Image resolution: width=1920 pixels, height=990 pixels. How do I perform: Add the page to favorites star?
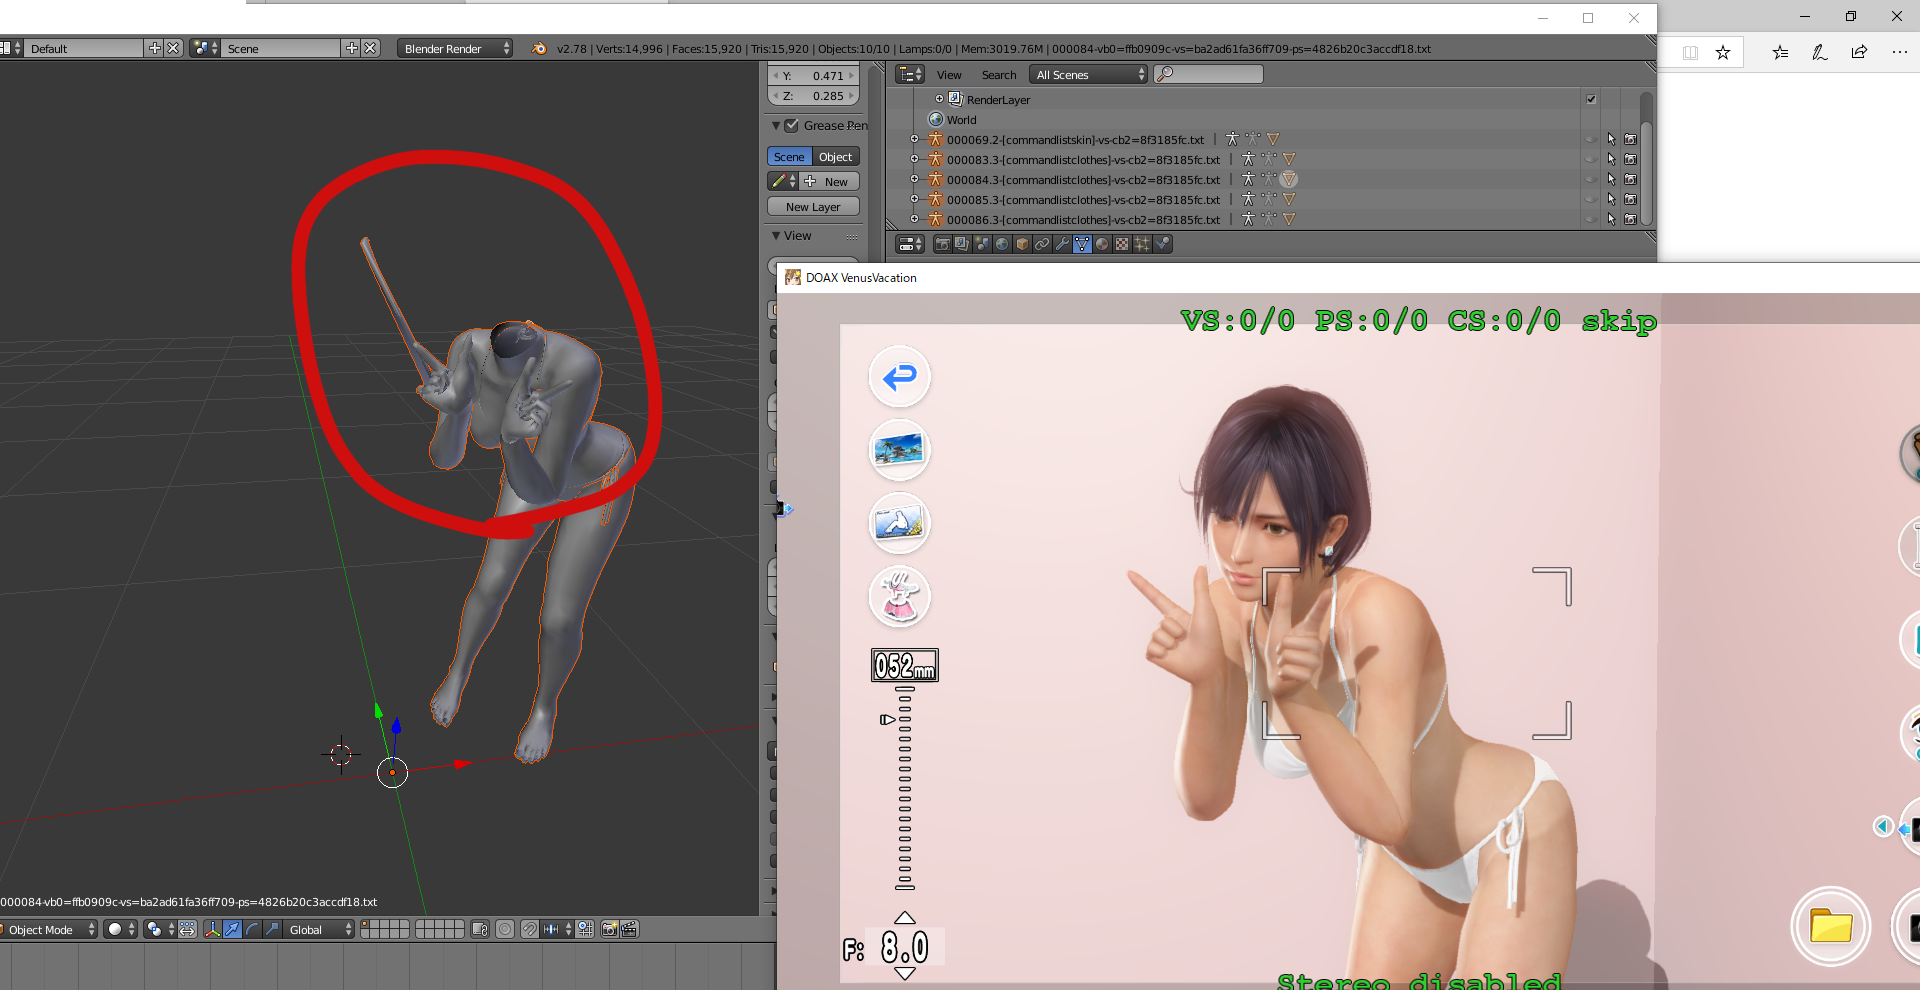click(x=1723, y=52)
